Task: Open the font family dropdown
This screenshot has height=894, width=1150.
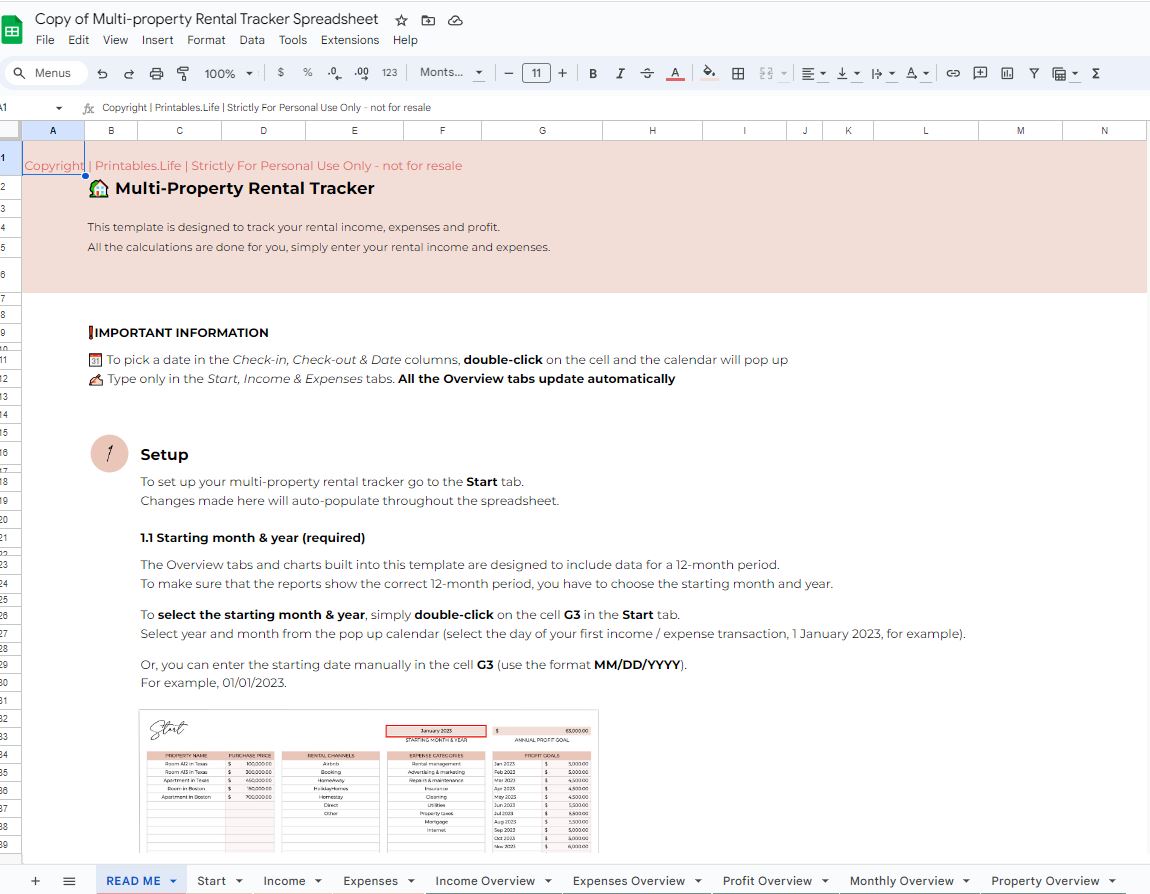Action: tap(451, 73)
